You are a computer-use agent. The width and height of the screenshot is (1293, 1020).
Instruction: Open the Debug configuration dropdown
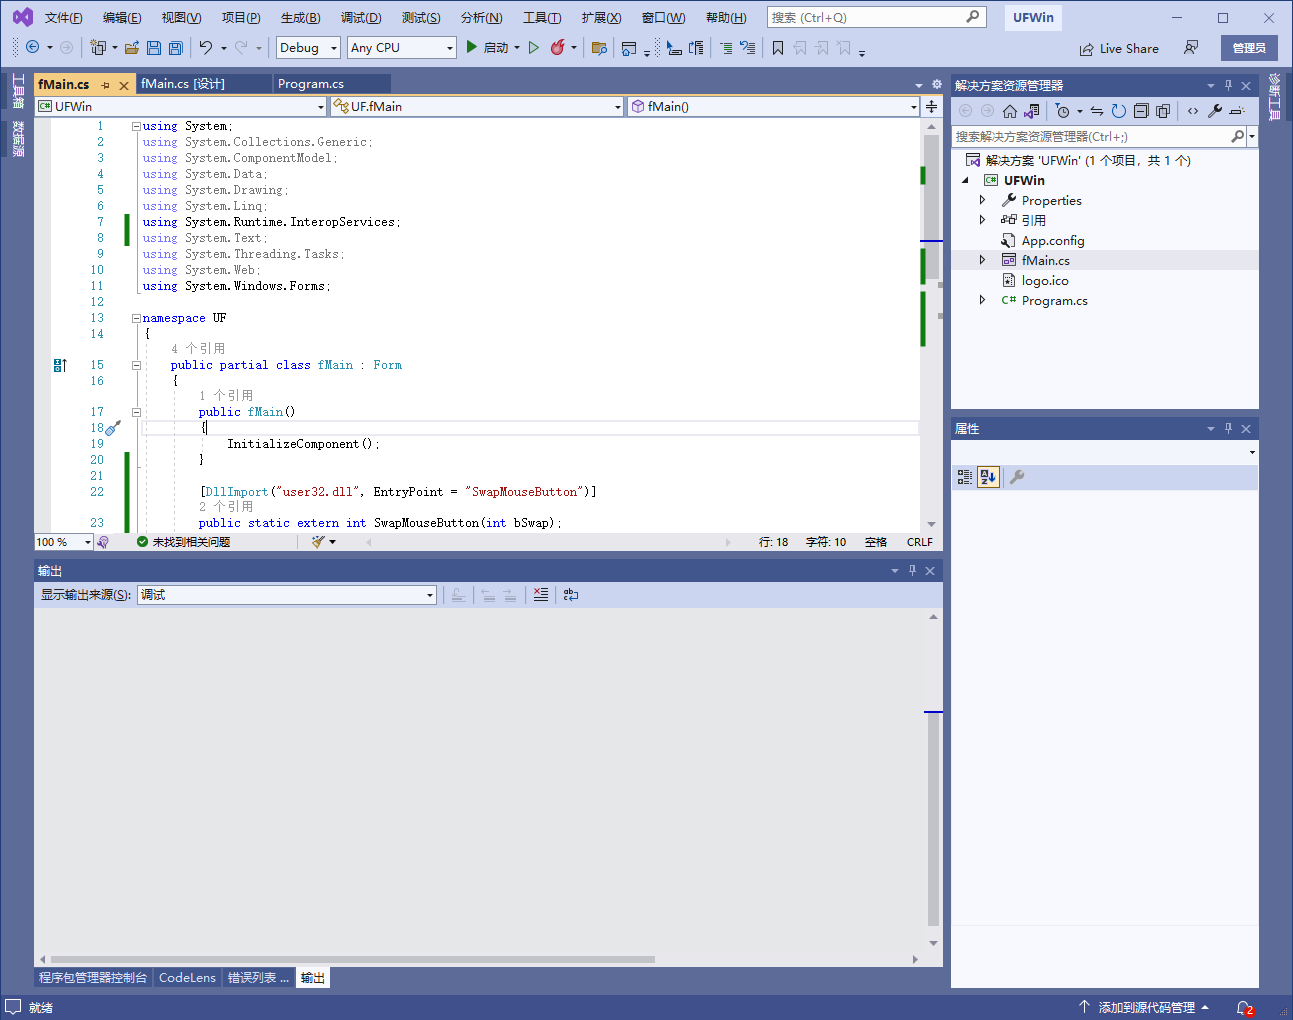(x=309, y=47)
